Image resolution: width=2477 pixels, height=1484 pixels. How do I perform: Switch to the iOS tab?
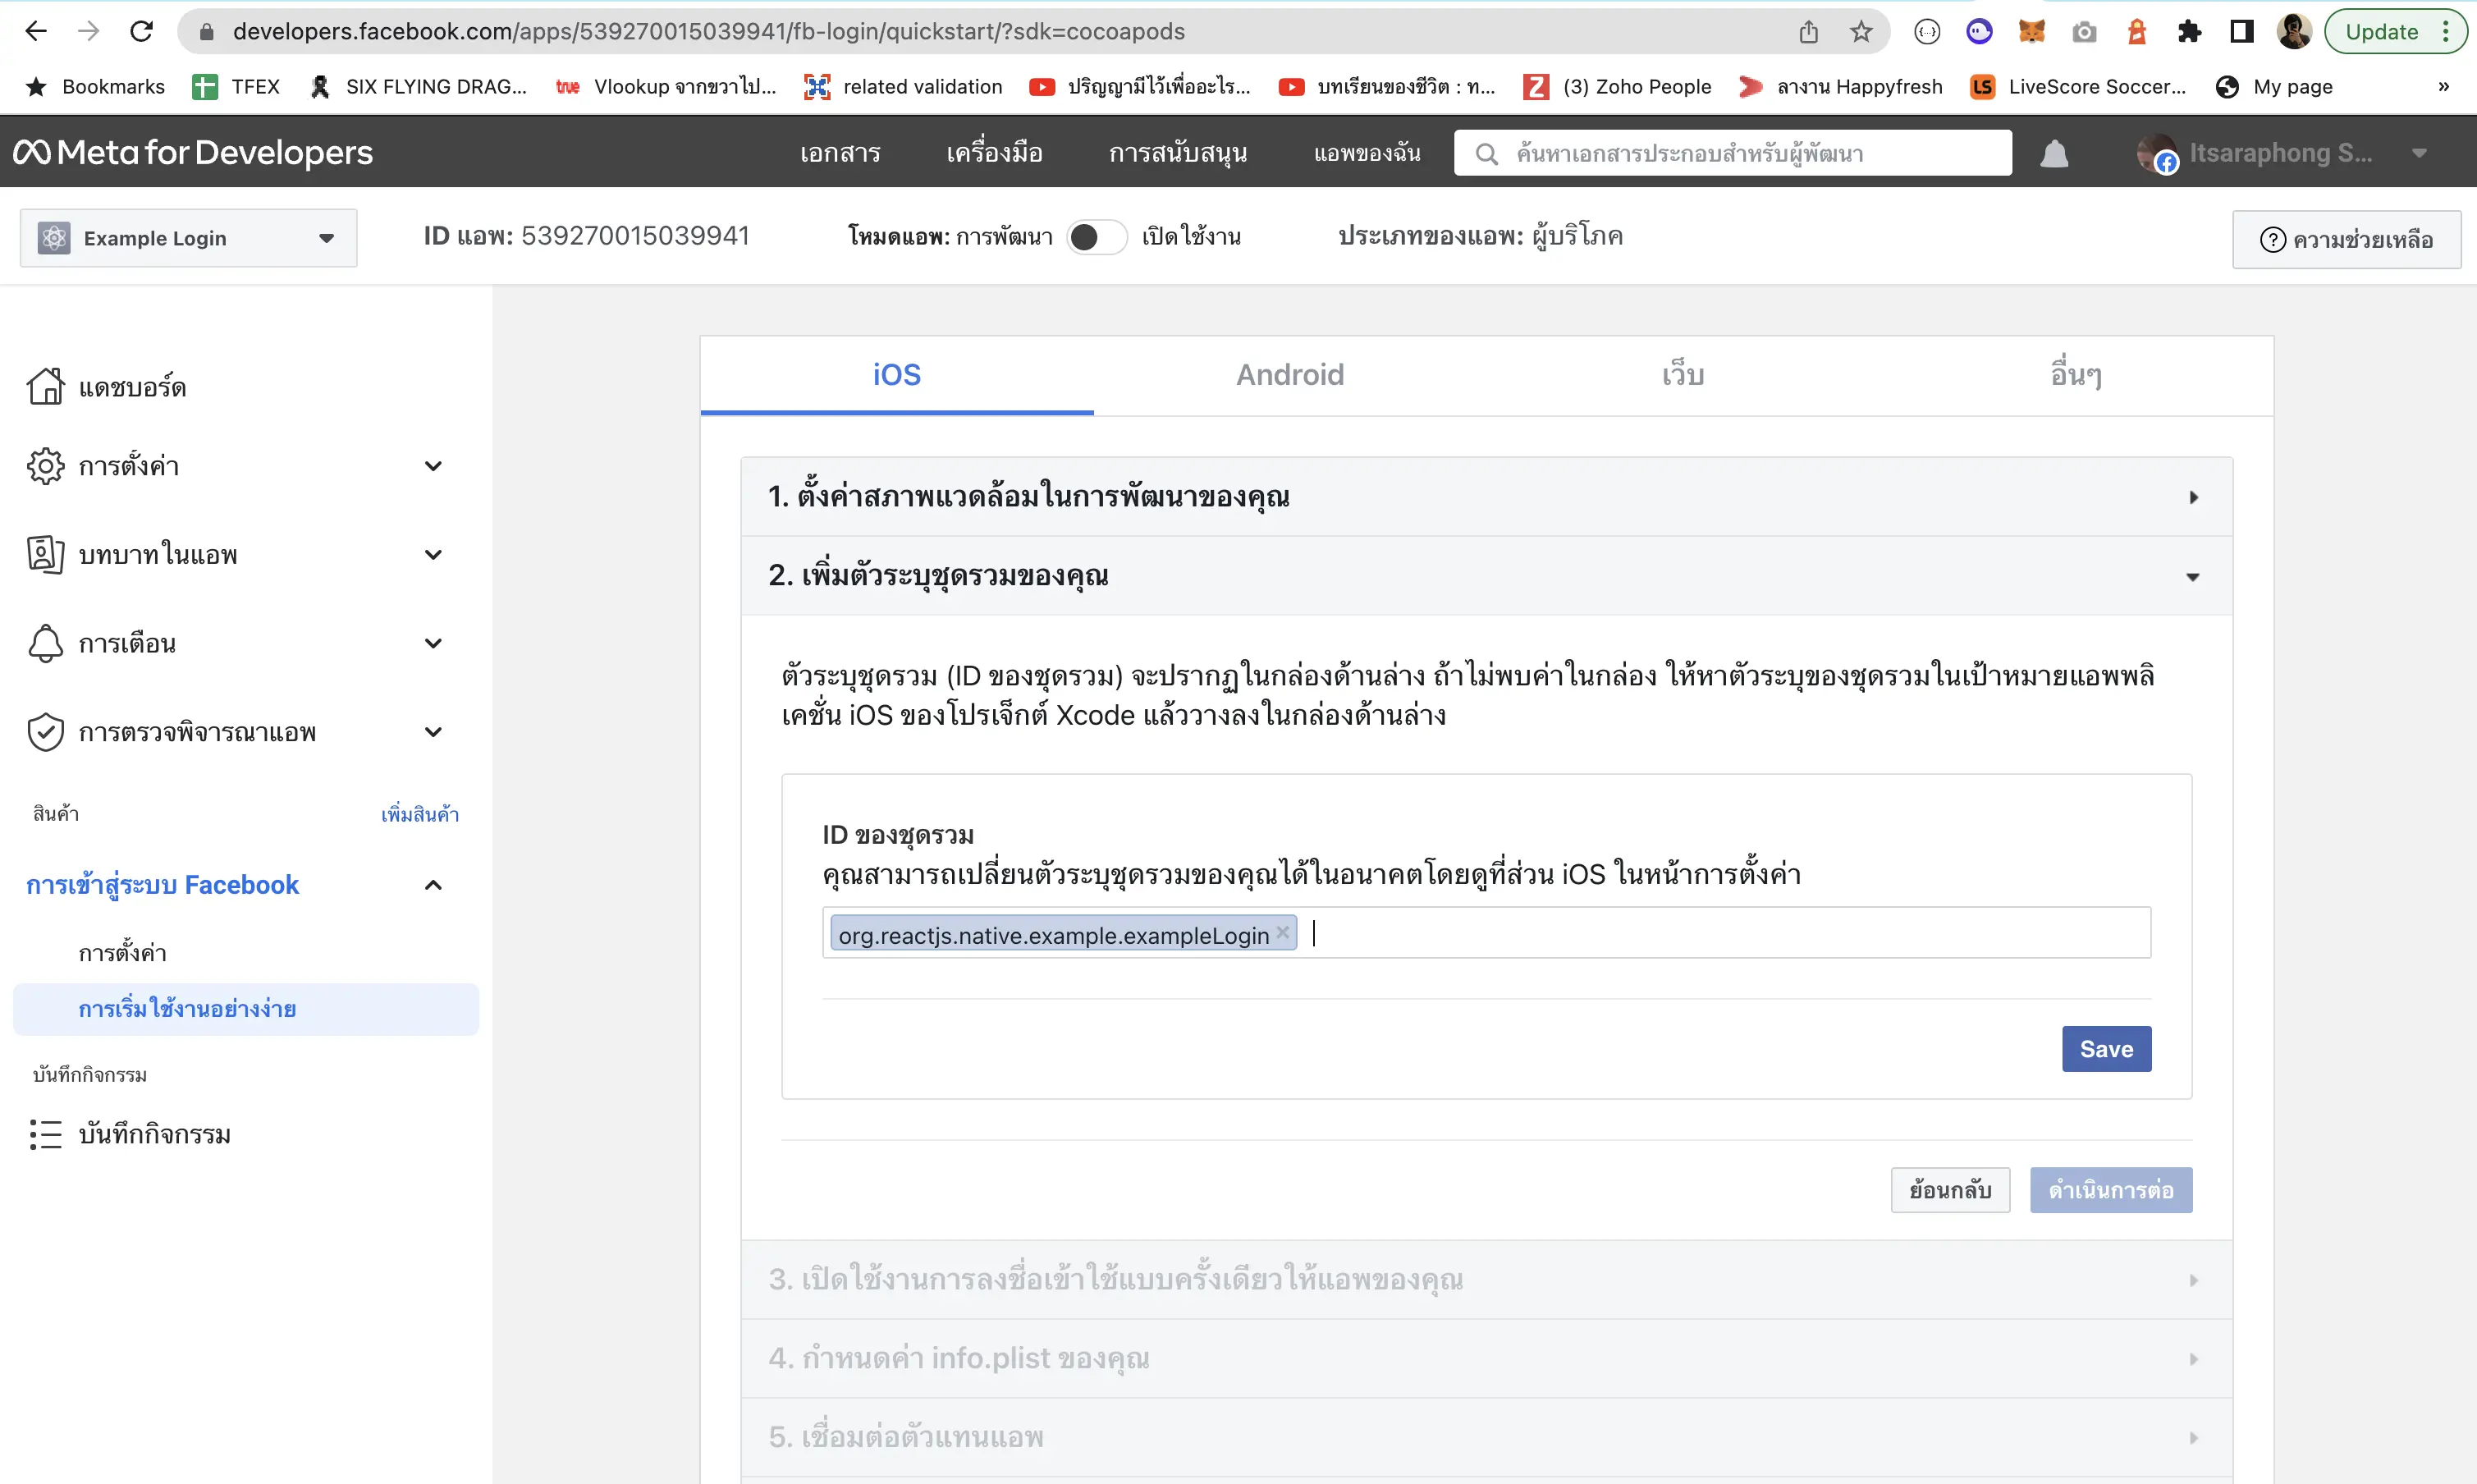click(x=897, y=375)
